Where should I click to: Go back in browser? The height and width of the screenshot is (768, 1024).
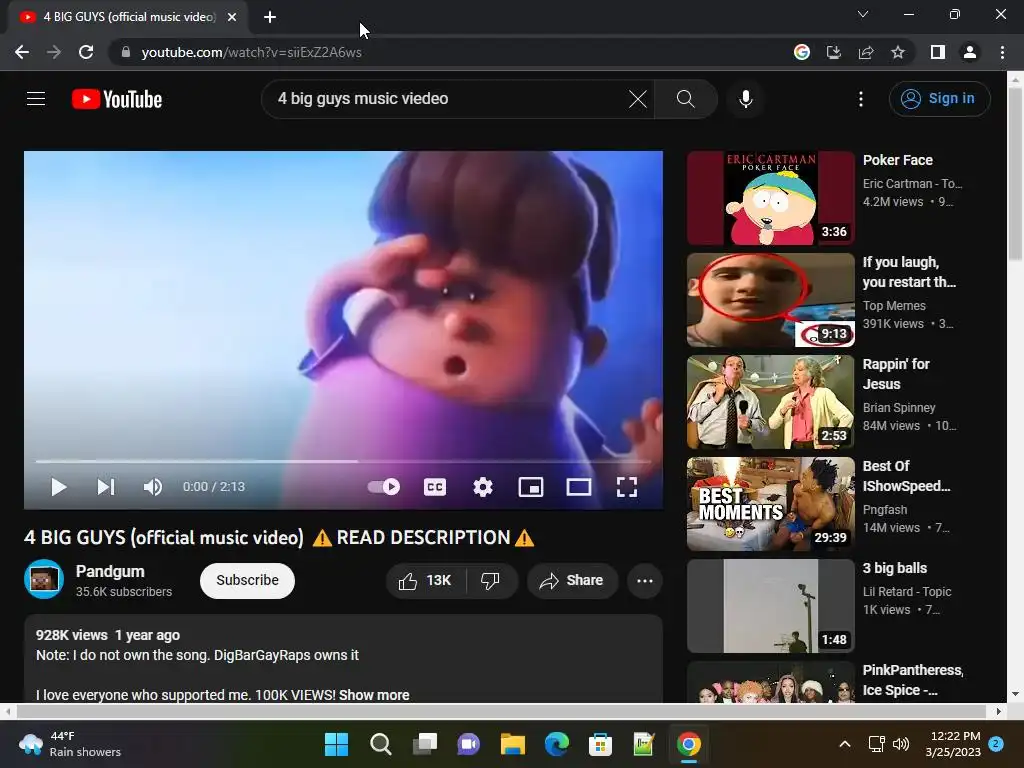22,52
